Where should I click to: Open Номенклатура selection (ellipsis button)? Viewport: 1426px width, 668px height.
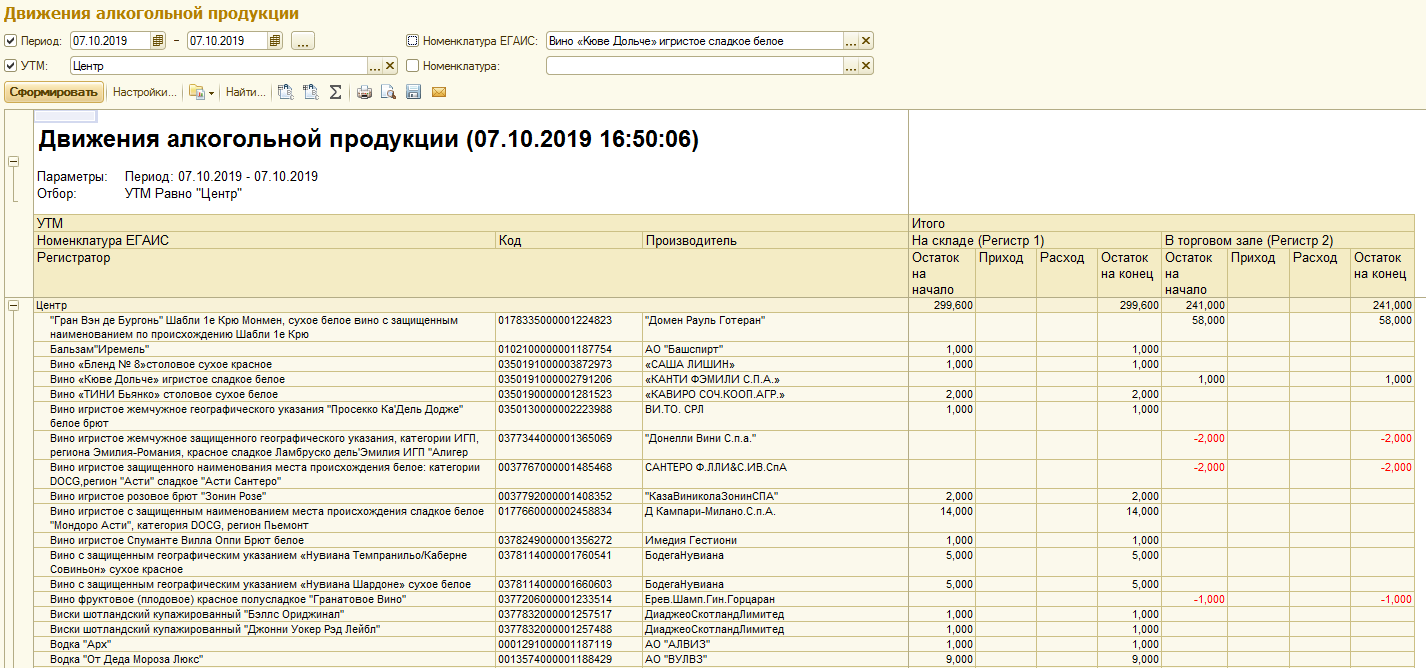pos(851,66)
